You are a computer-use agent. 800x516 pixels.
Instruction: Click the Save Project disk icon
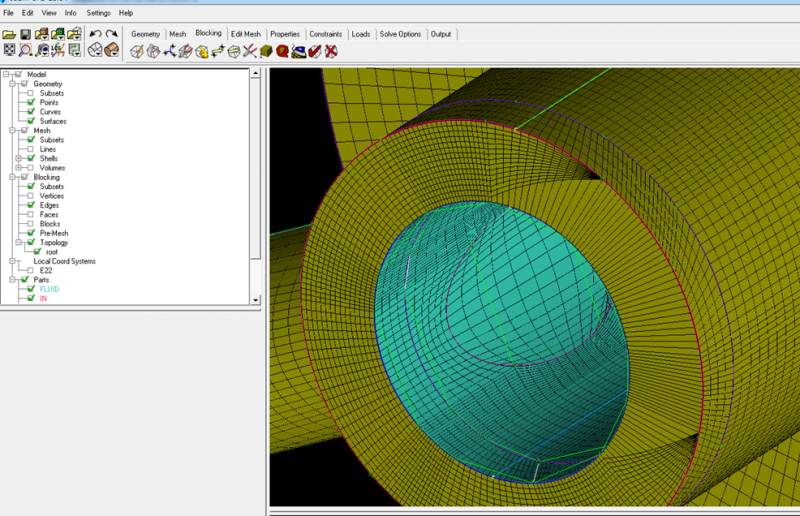pos(26,34)
